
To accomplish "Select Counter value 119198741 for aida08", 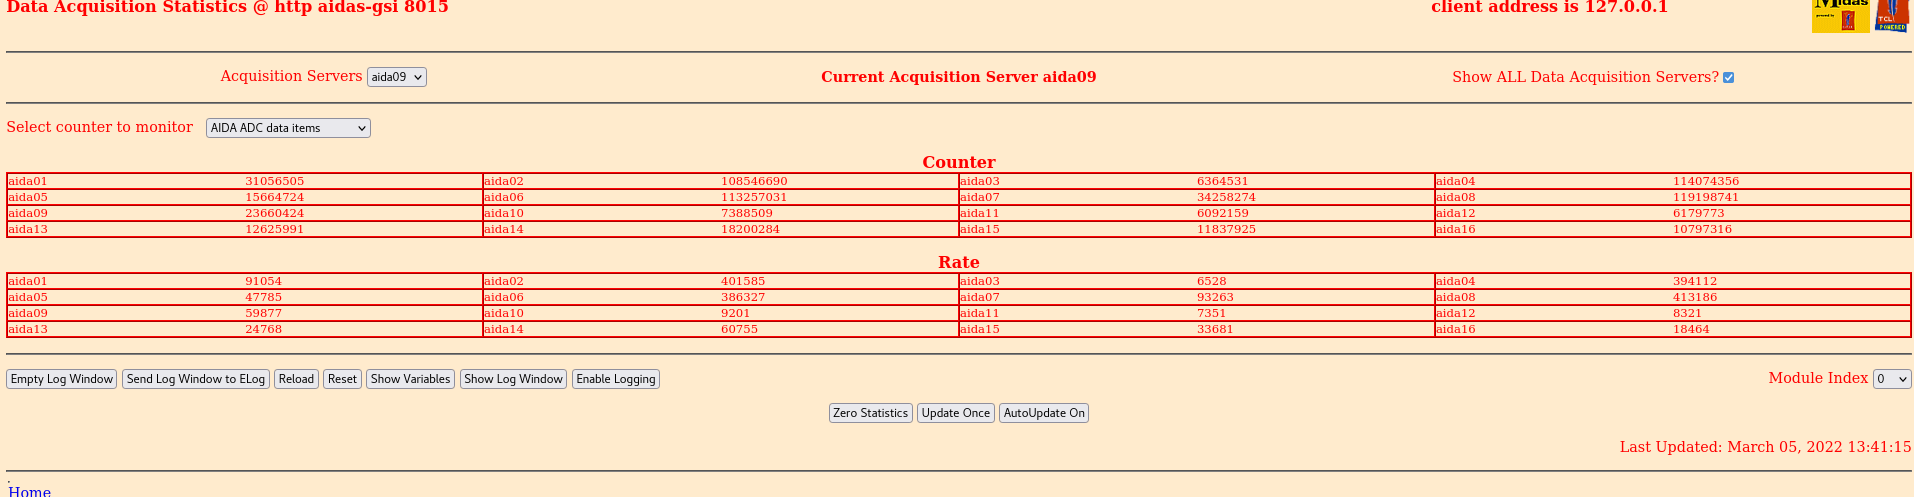I will [1706, 197].
